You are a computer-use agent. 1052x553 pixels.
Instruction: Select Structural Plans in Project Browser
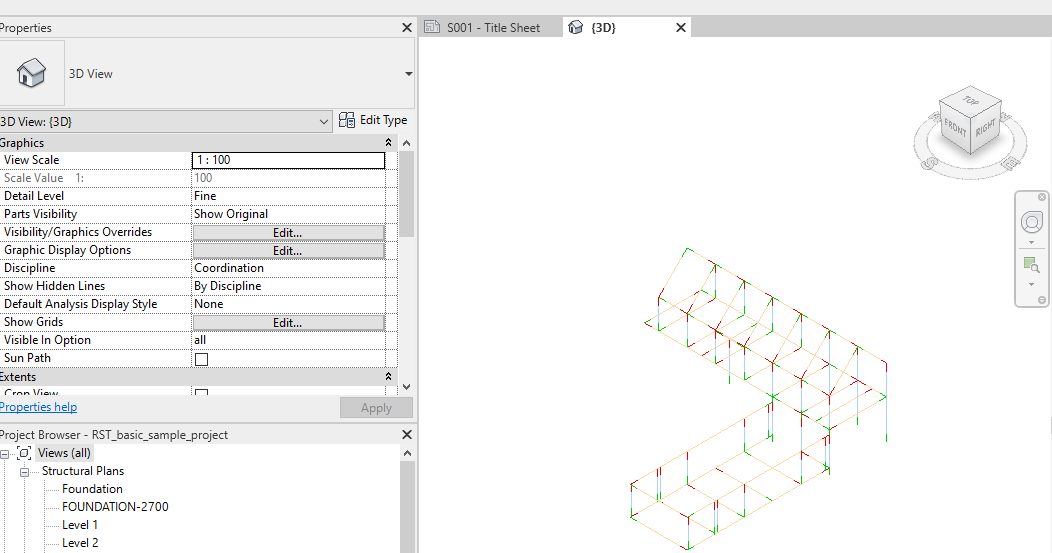tap(83, 471)
